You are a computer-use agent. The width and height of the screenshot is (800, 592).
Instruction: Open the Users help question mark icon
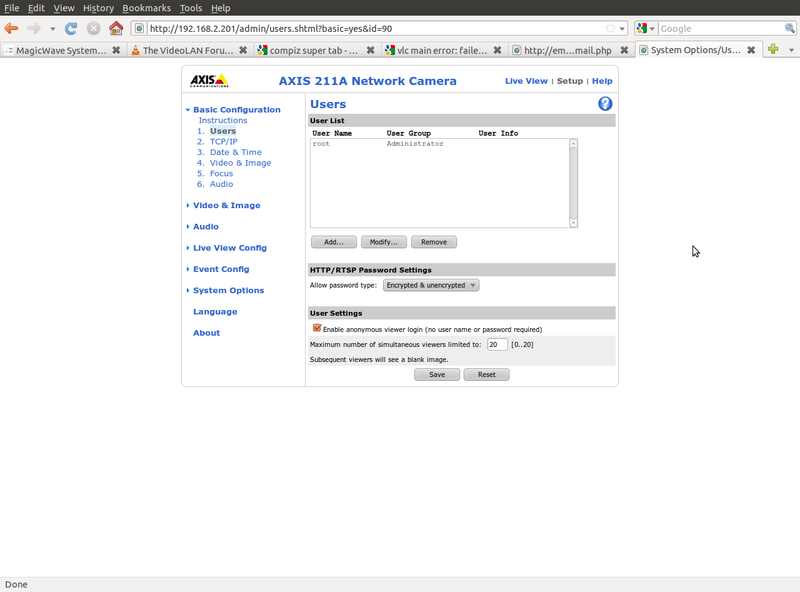pos(605,104)
